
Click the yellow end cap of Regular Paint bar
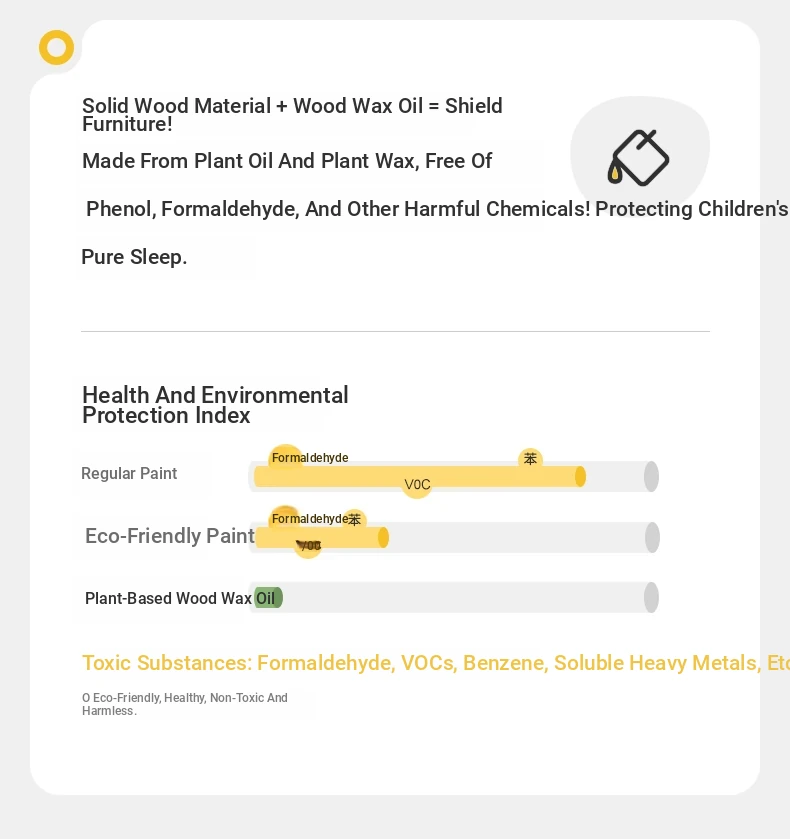coord(580,476)
